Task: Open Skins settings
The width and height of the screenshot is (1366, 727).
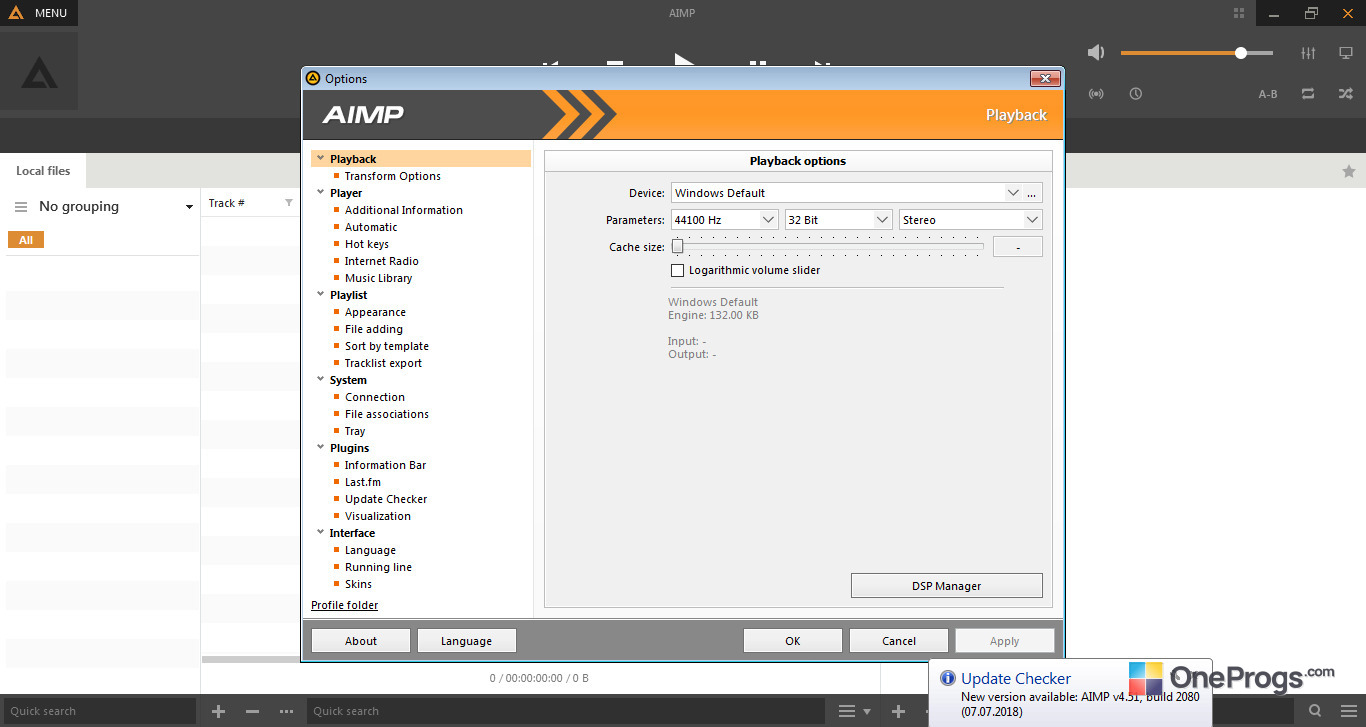Action: pyautogui.click(x=358, y=584)
